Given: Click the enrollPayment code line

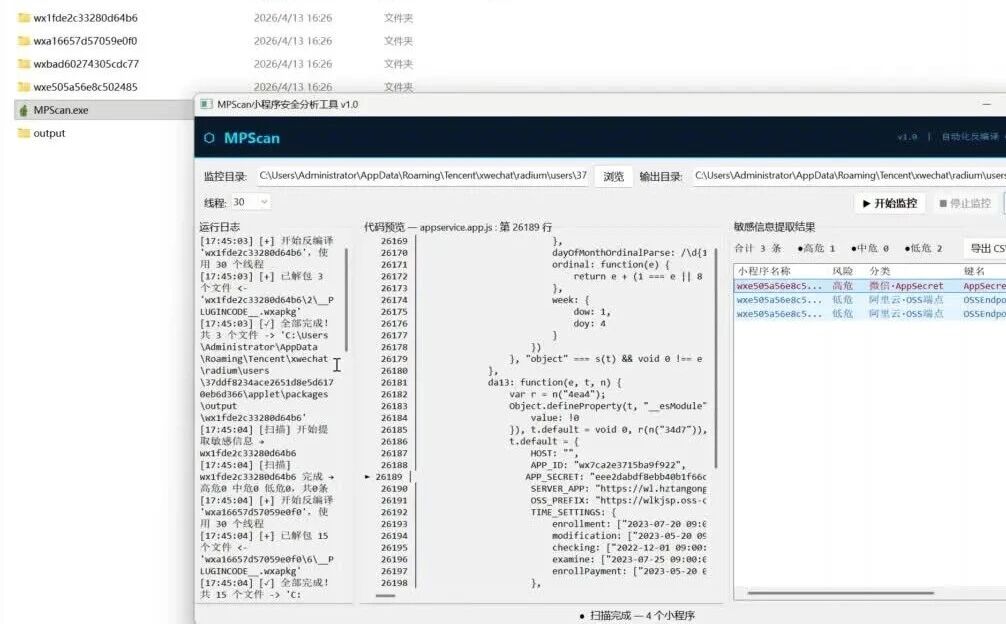Looking at the screenshot, I should [x=629, y=571].
